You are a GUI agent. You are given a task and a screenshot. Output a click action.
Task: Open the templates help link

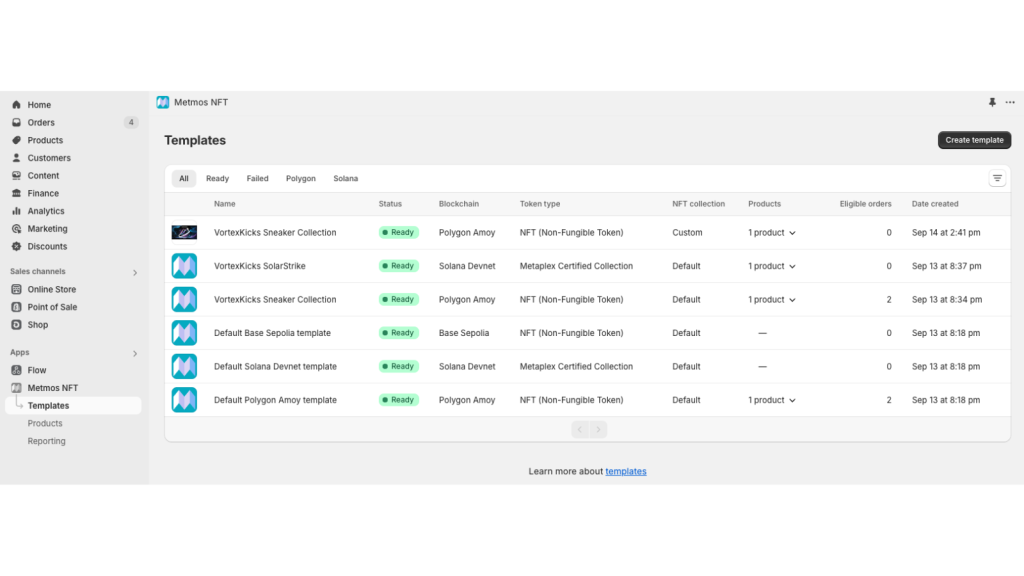click(x=625, y=471)
